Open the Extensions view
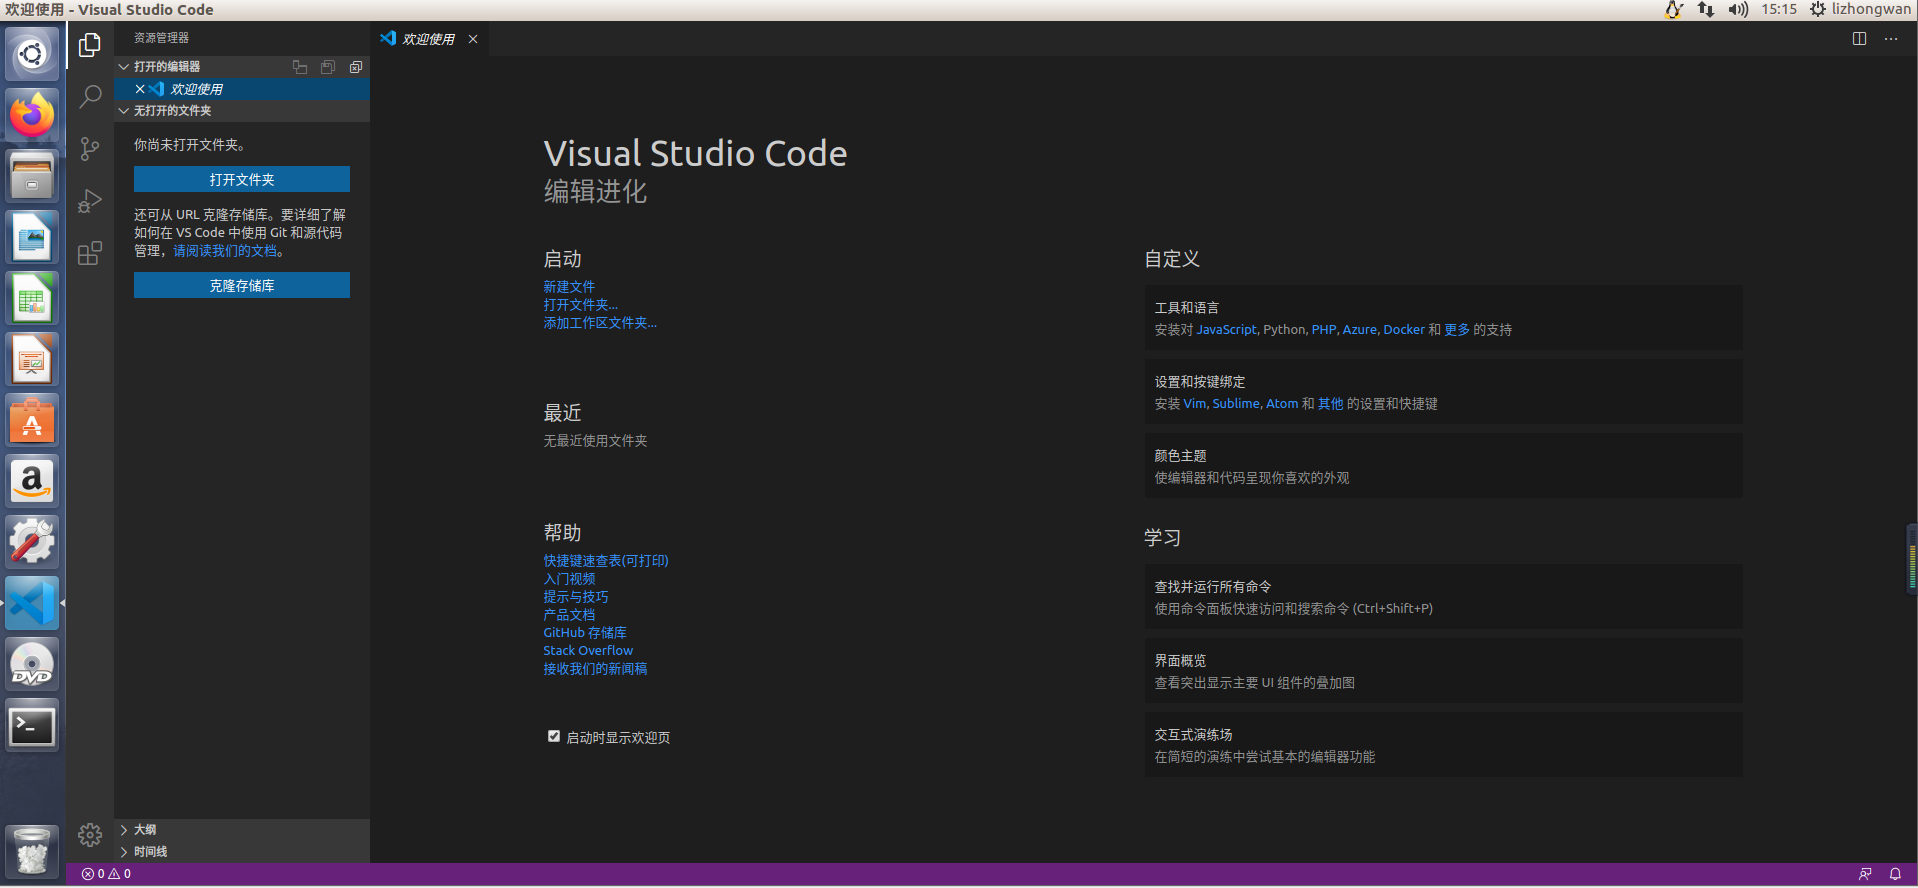1918x888 pixels. (x=90, y=253)
